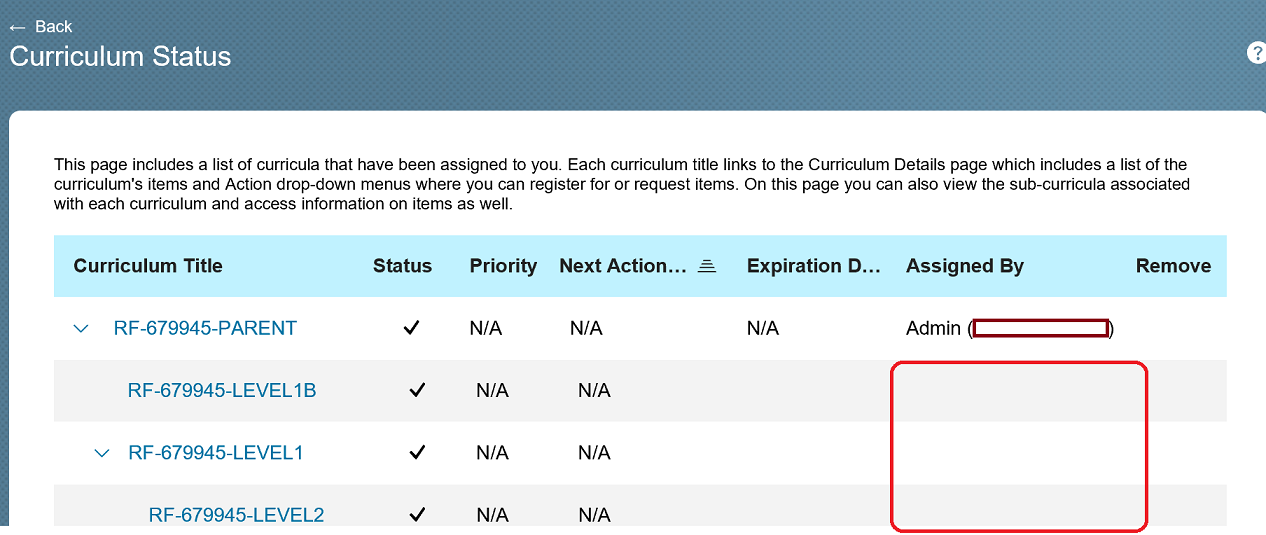Collapse the RF-679945-LEVEL1 sub-curriculum
Image resolution: width=1266 pixels, height=535 pixels.
click(102, 453)
